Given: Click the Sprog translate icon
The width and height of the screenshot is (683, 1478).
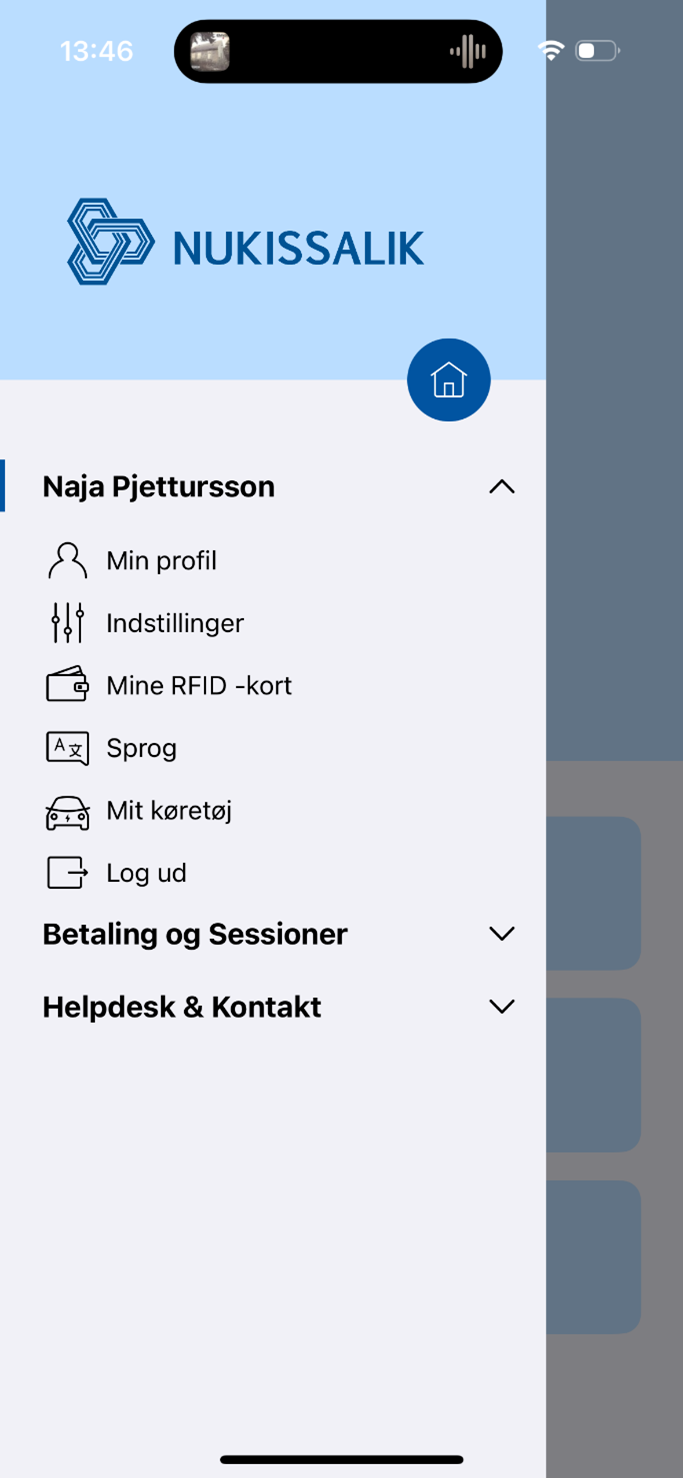Looking at the screenshot, I should [67, 748].
